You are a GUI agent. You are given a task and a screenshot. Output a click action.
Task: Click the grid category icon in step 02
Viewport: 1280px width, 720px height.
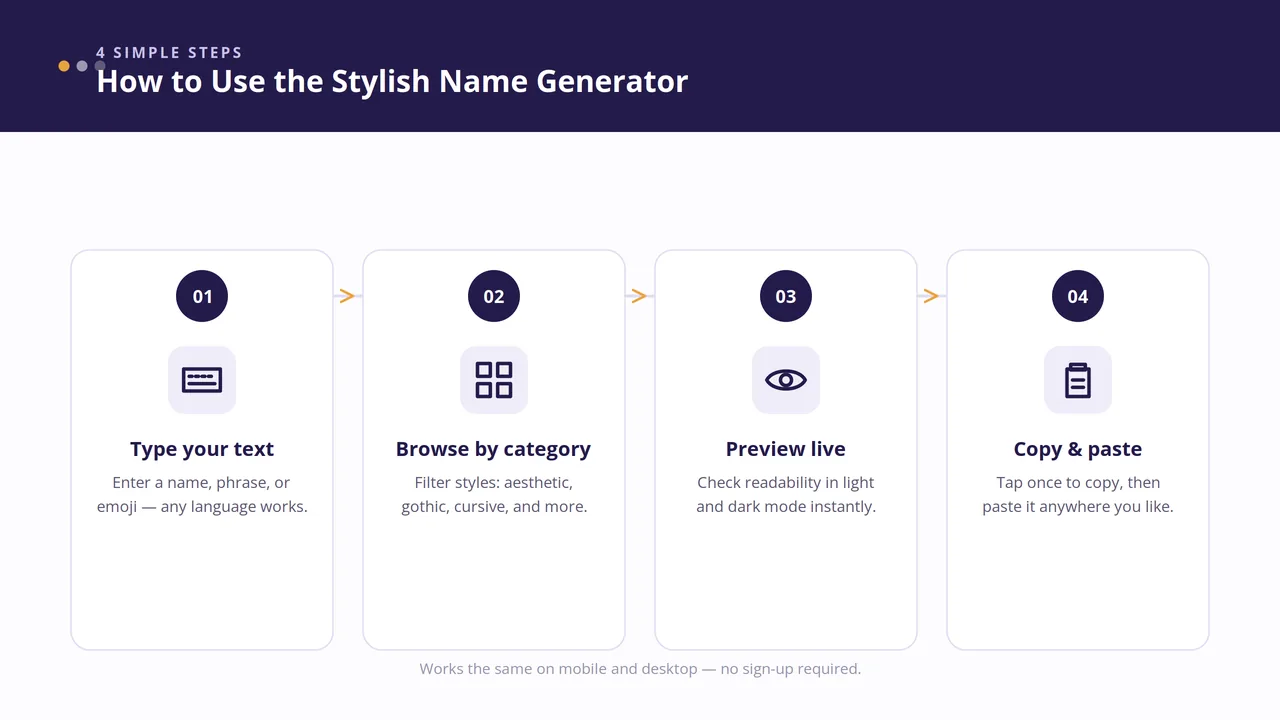coord(494,380)
